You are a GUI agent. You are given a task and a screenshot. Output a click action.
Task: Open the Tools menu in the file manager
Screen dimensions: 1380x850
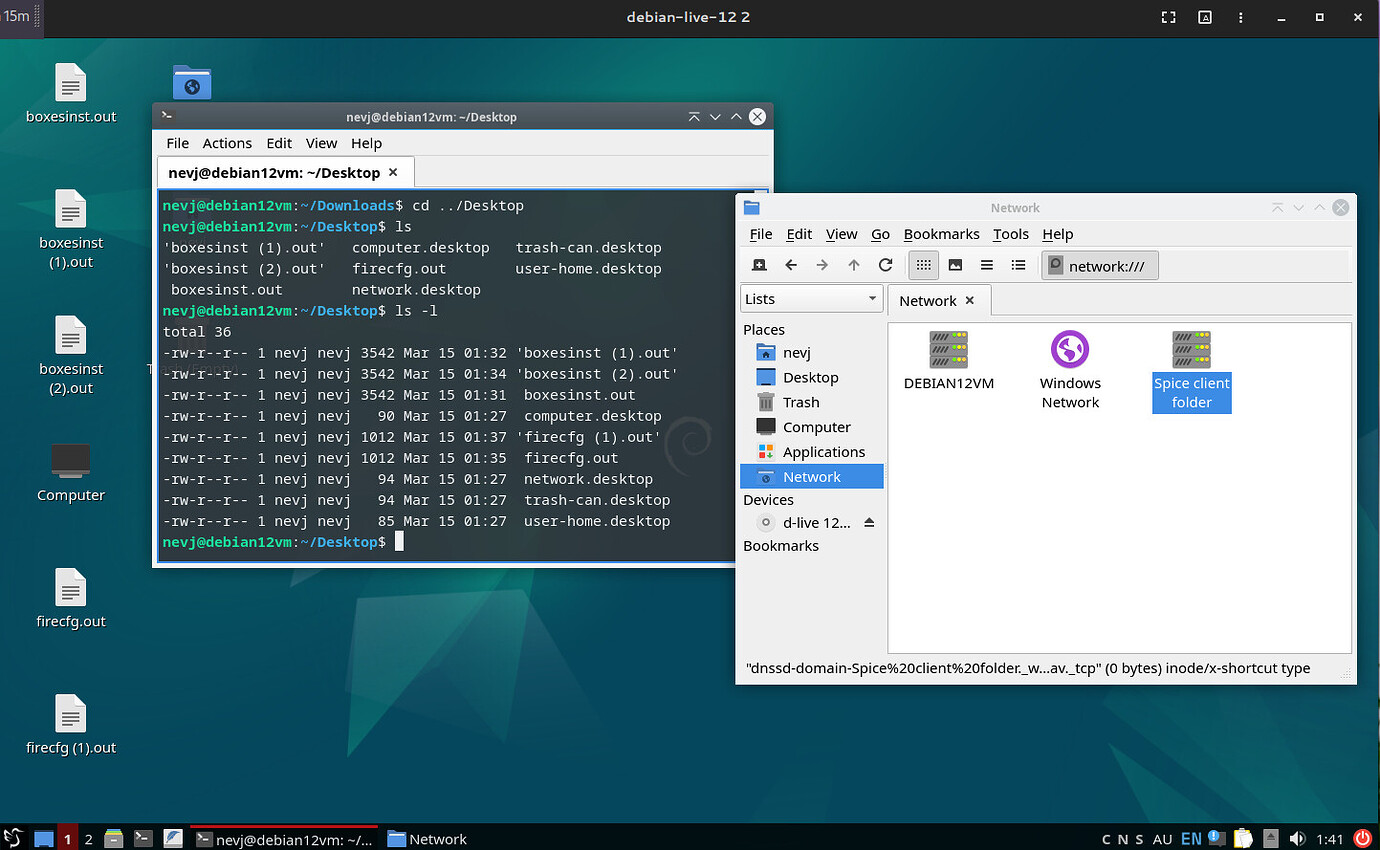coord(1010,234)
